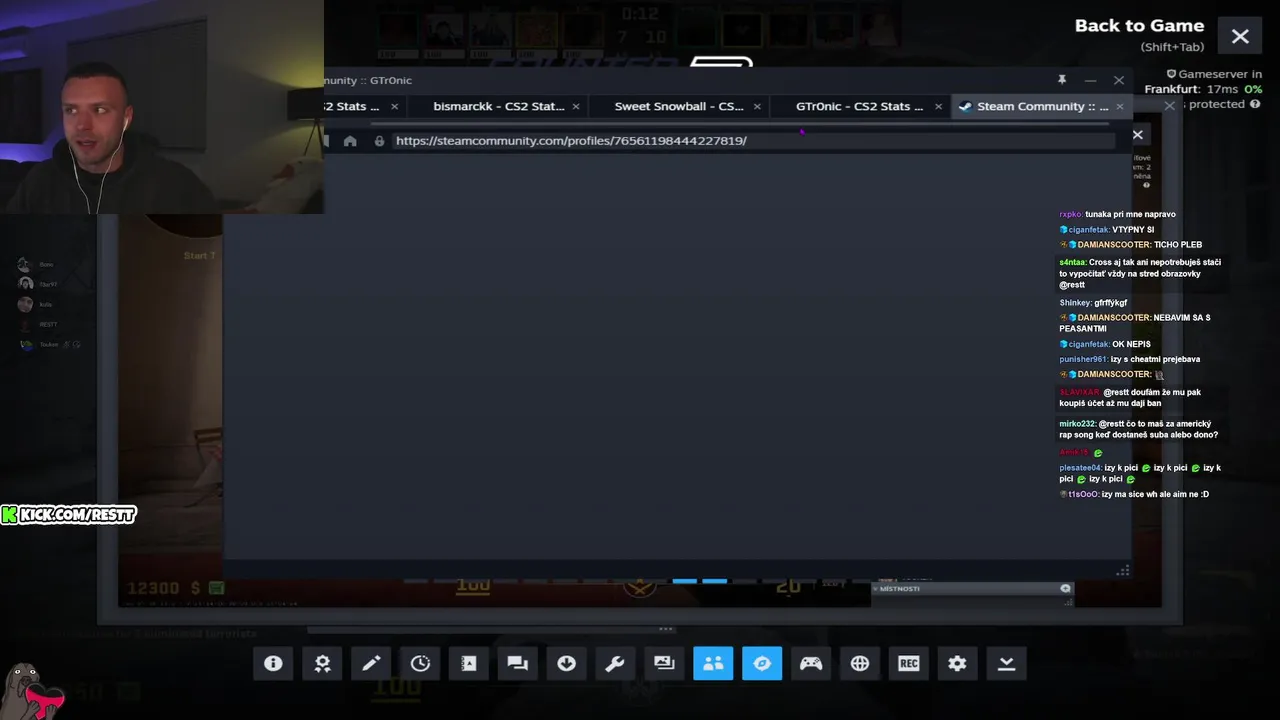Screen dimensions: 1280x720
Task: Select the Steam Community browser tab
Action: 1042,106
